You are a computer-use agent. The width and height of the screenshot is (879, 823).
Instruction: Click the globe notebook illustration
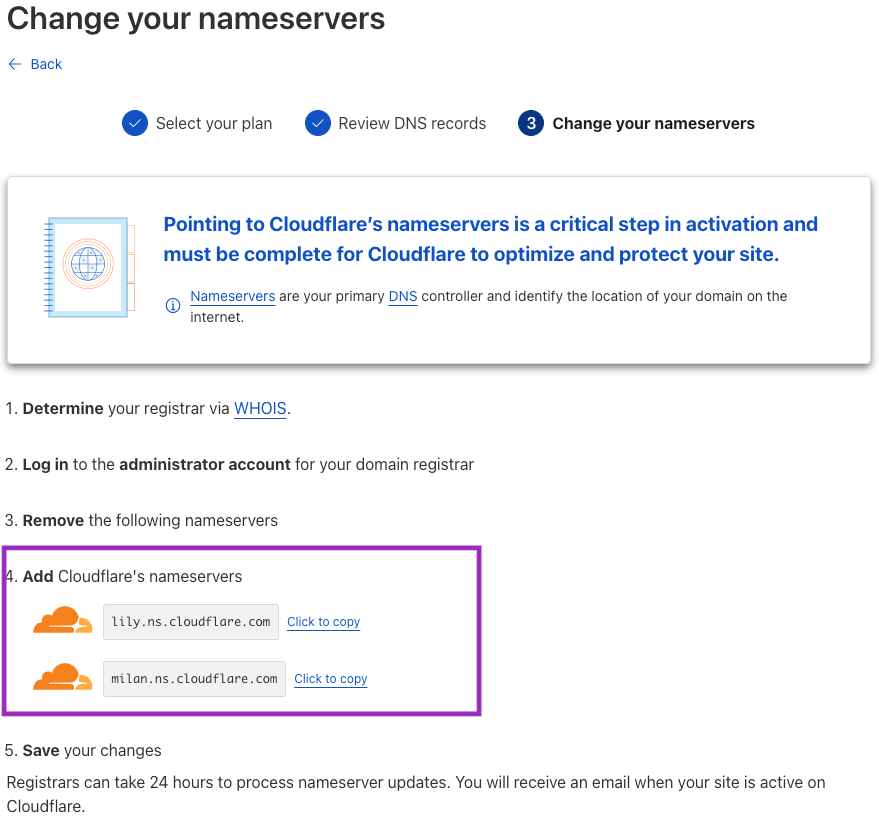pos(89,267)
